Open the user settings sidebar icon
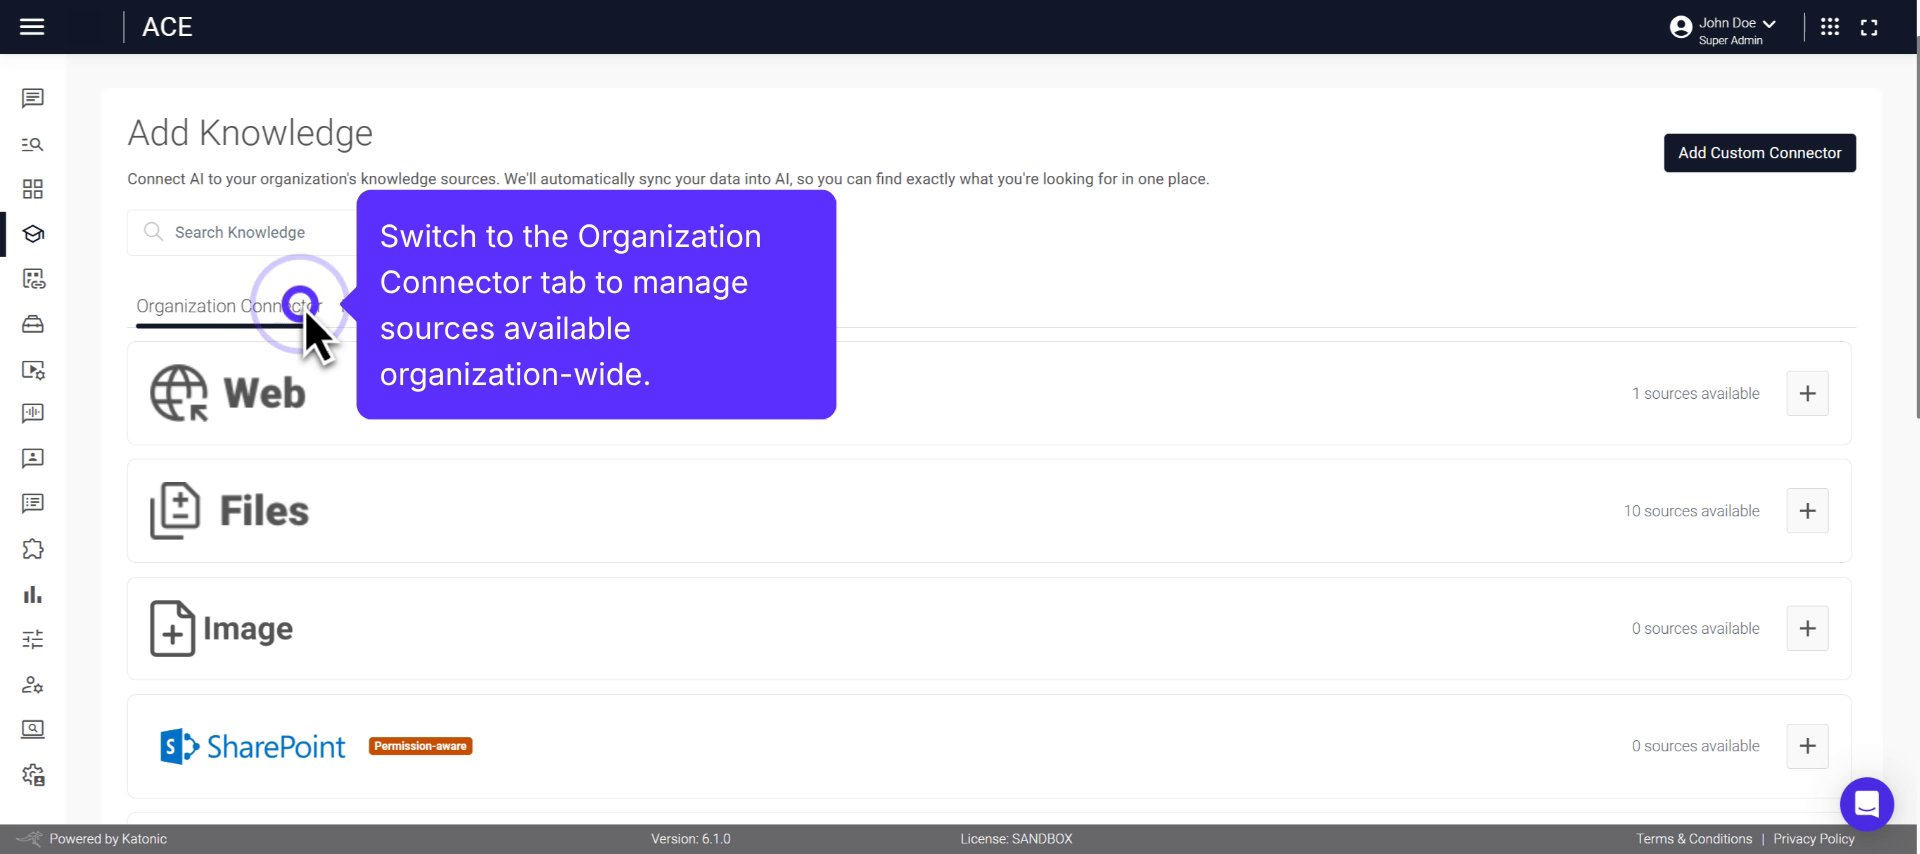This screenshot has width=1920, height=854. [x=33, y=685]
